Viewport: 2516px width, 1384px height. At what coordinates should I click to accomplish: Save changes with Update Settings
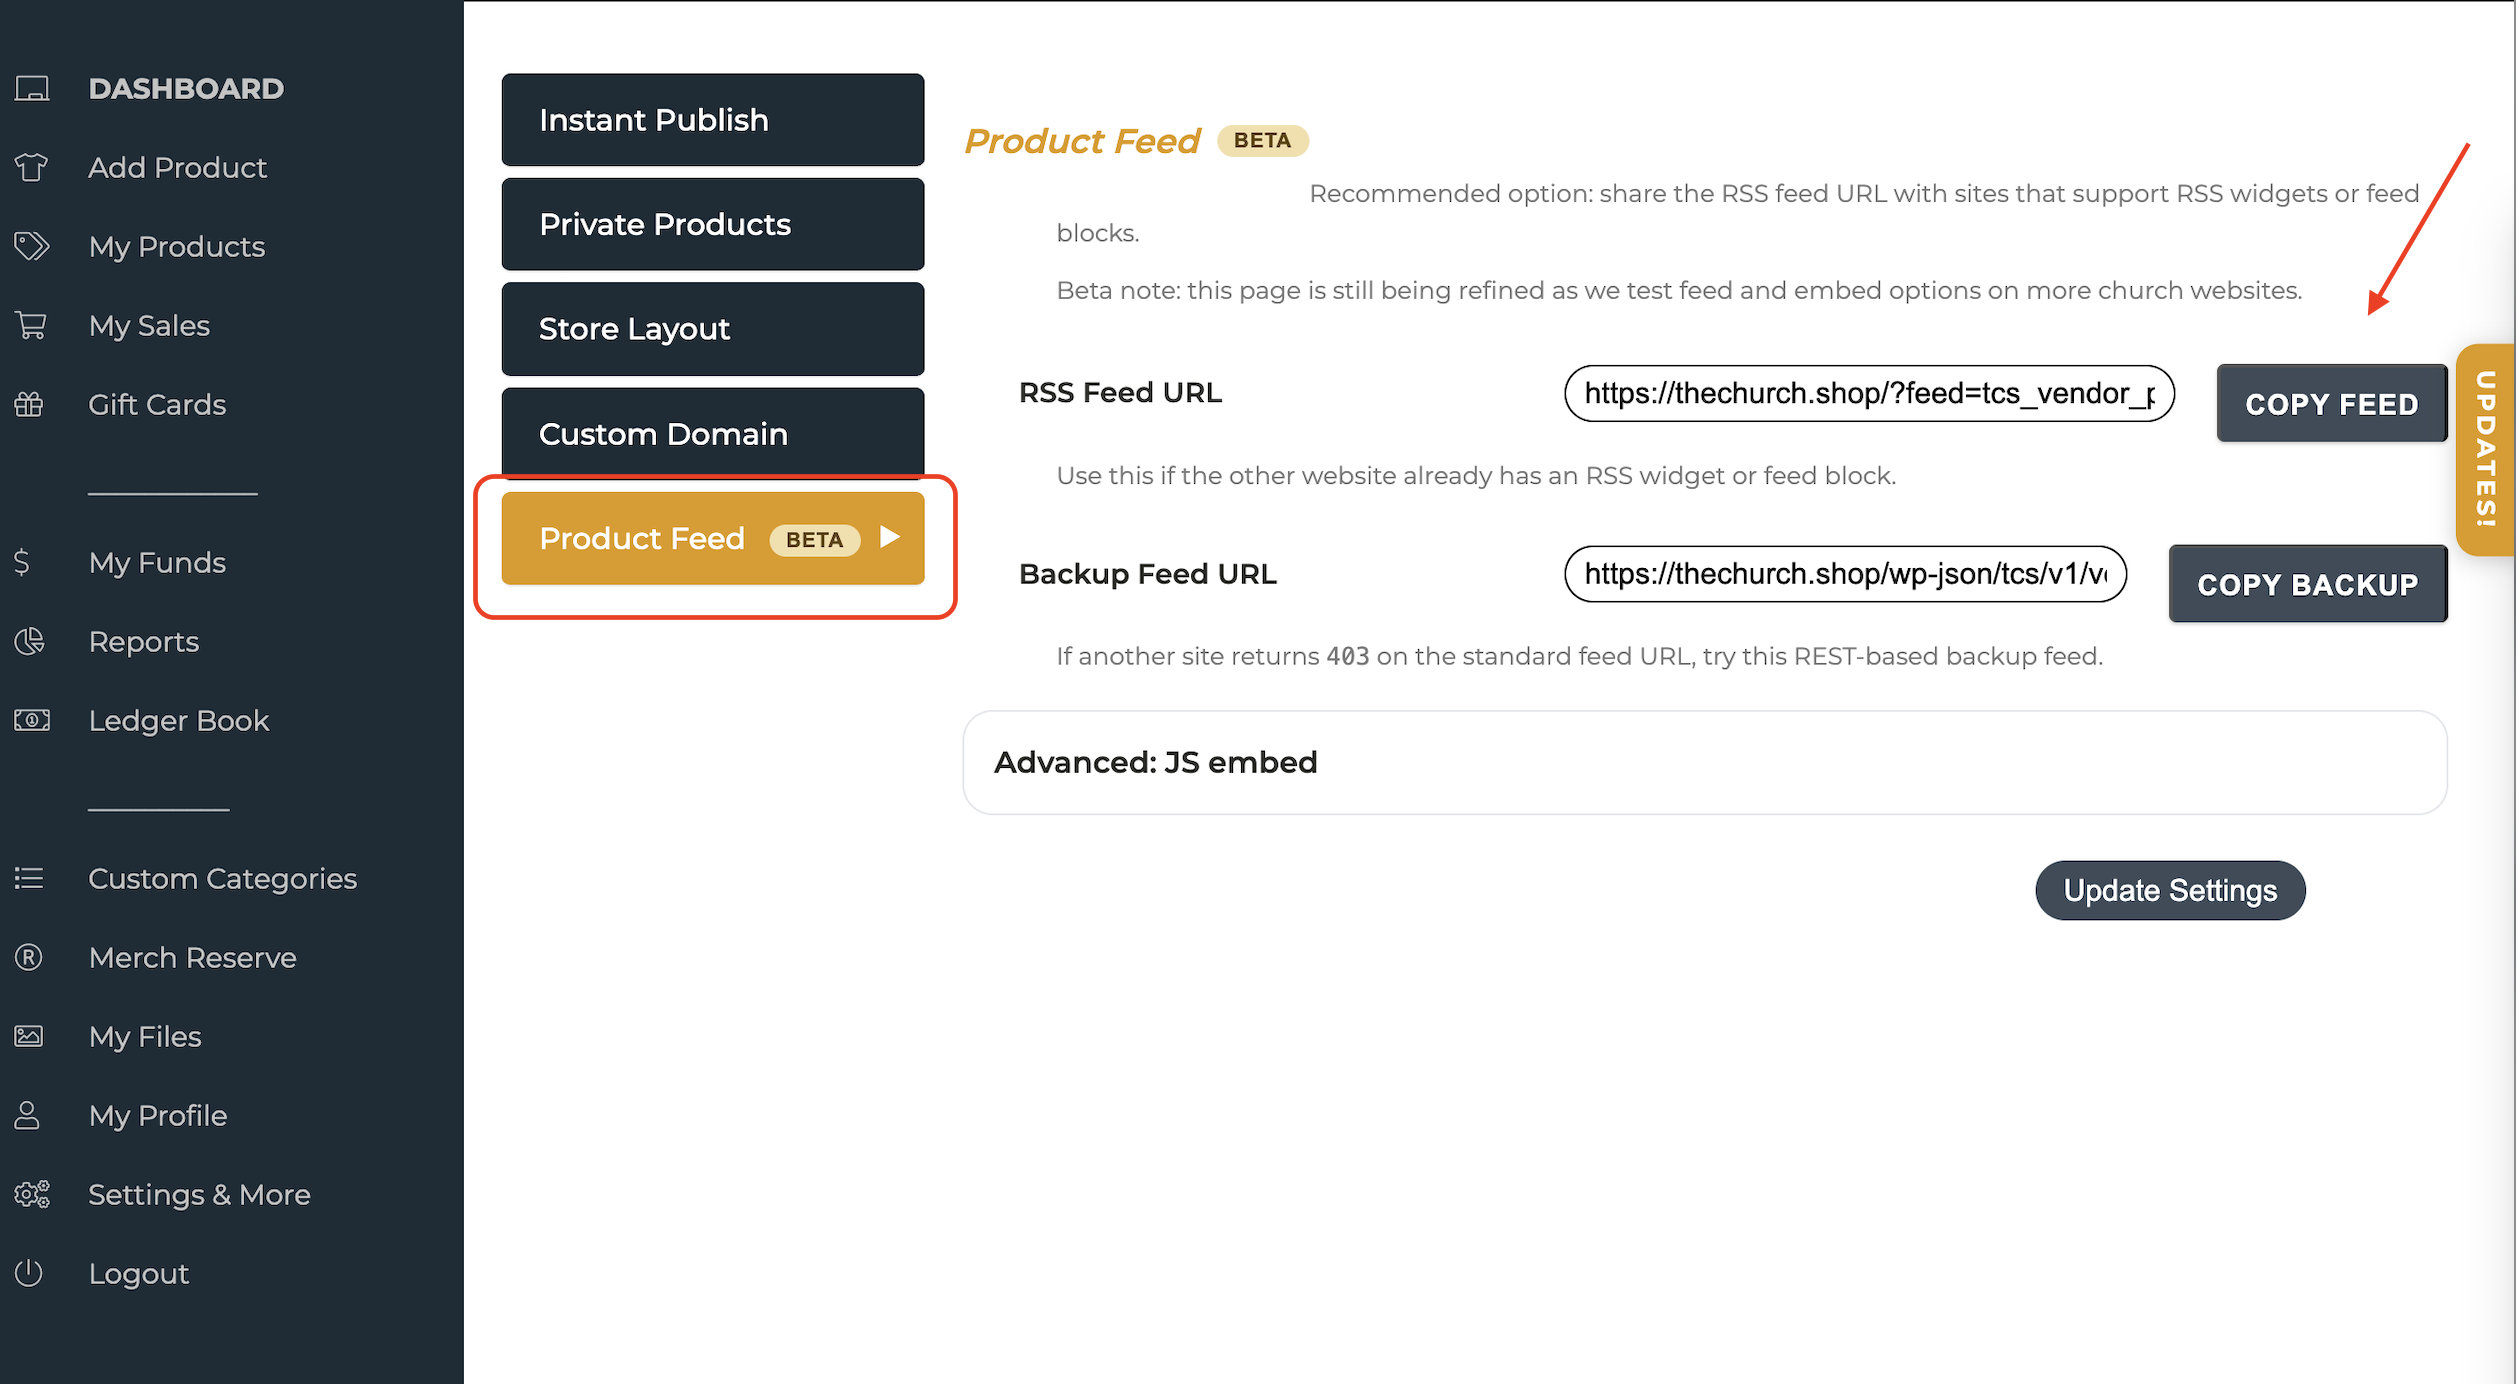[x=2169, y=890]
